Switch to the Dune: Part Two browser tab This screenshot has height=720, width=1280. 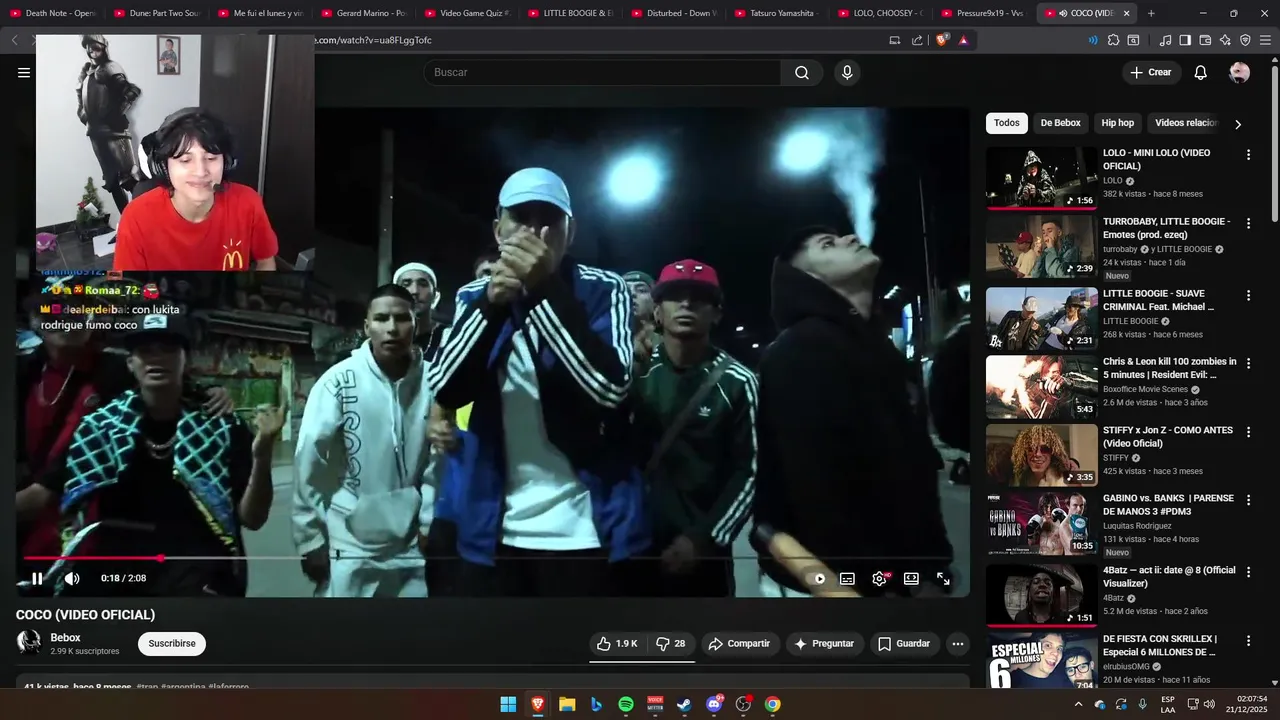pyautogui.click(x=156, y=13)
